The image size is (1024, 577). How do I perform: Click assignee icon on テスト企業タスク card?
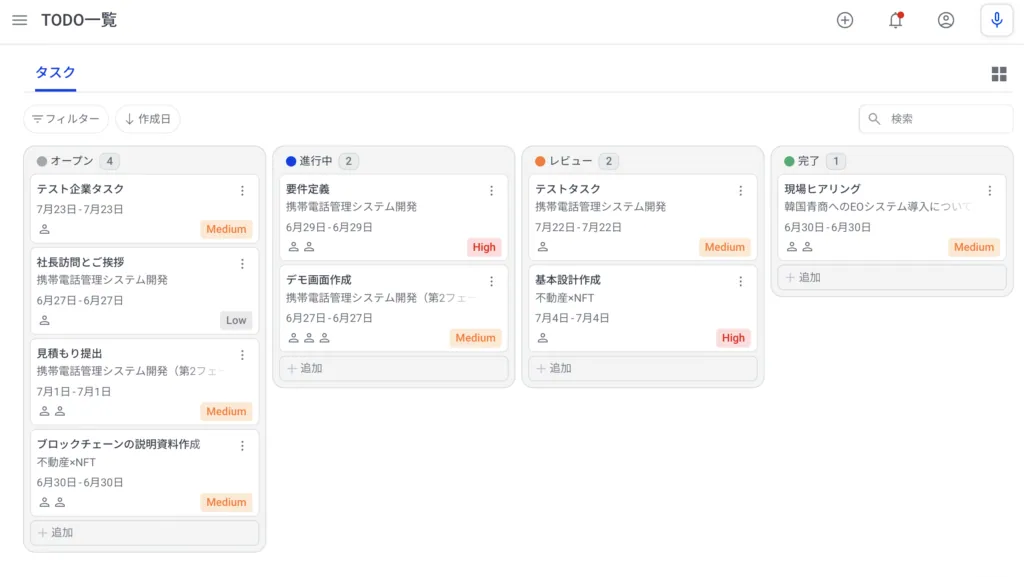click(44, 229)
